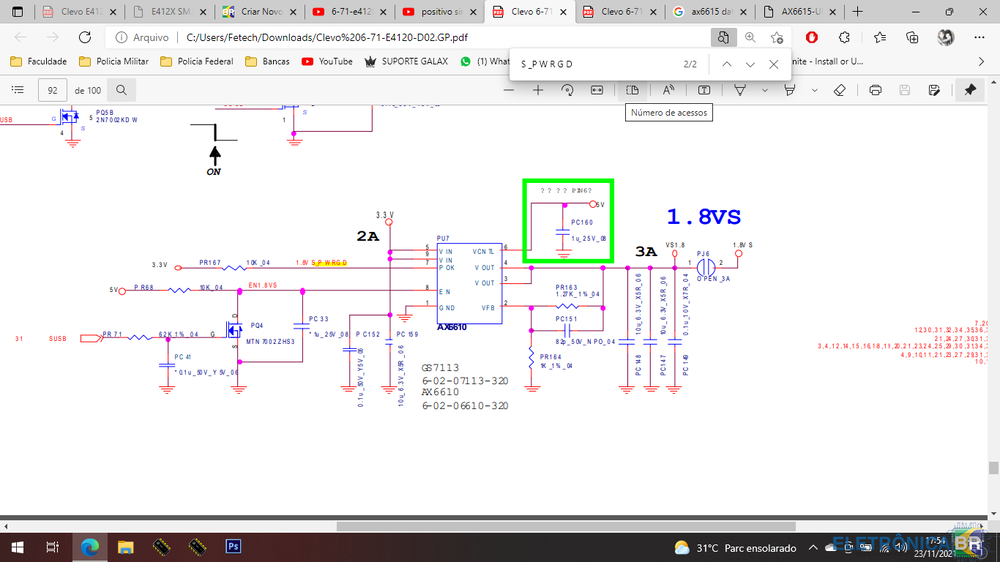The image size is (1000, 562).
Task: Open the PDF table of contents sidebar
Action: (17, 90)
